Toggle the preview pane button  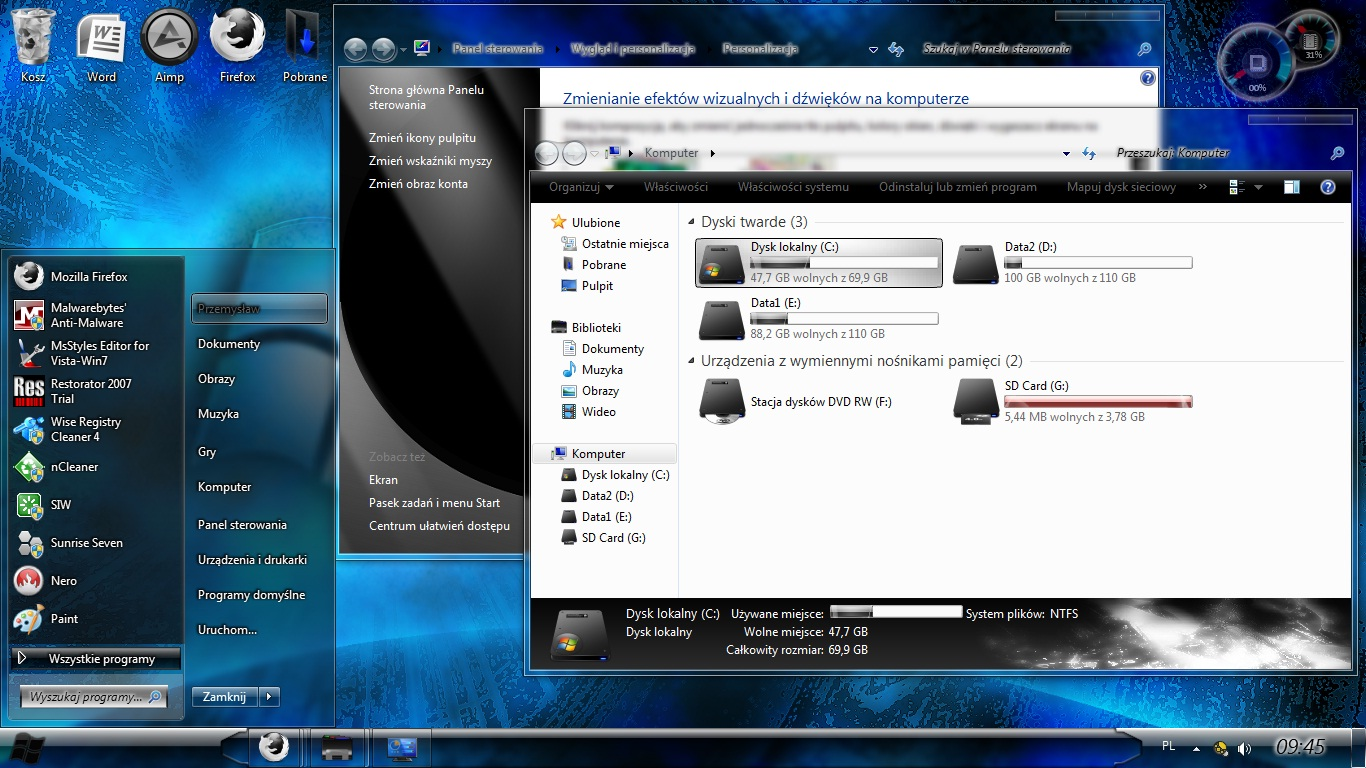point(1292,187)
